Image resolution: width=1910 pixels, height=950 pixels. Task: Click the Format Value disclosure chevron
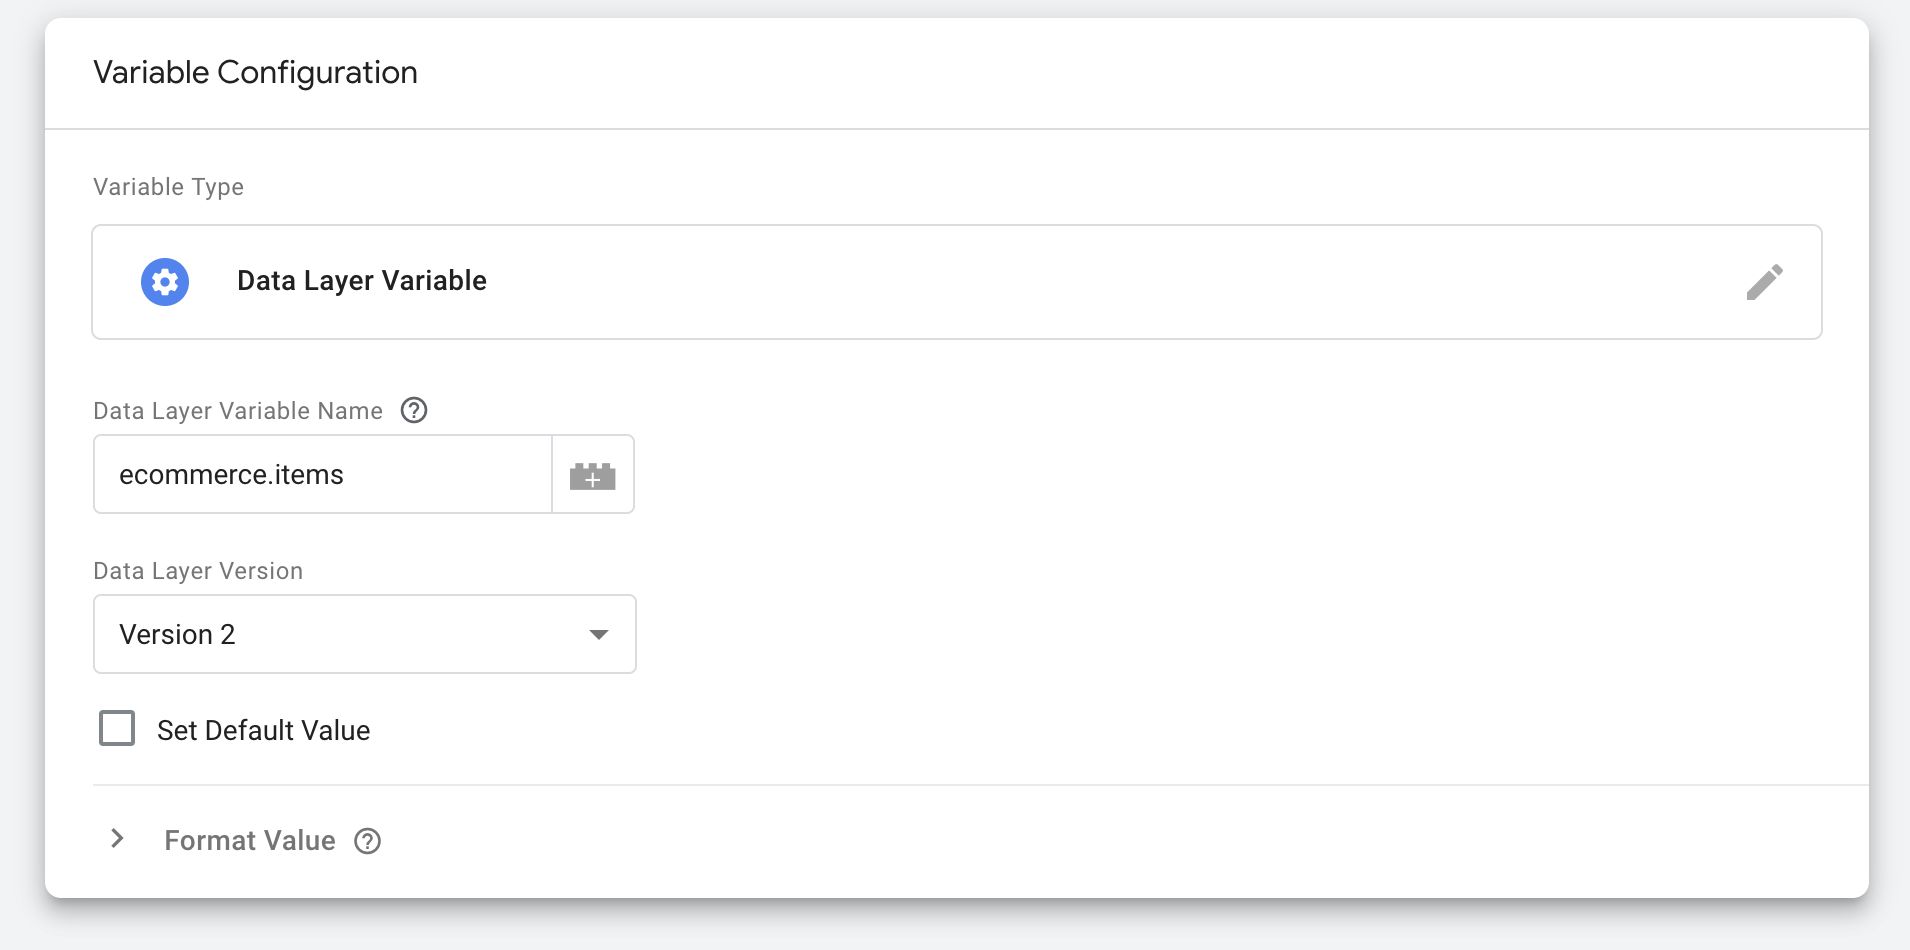[119, 838]
